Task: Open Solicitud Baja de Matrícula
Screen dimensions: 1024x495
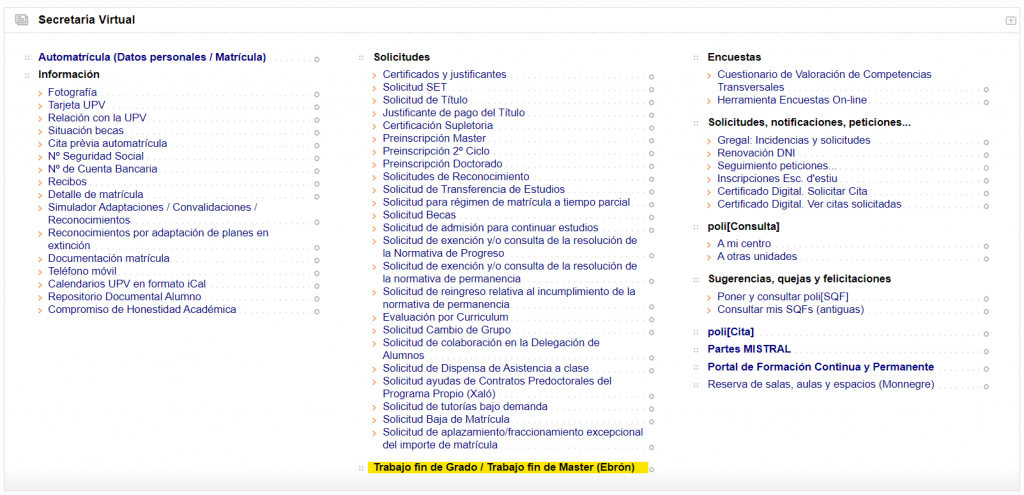Action: [x=446, y=419]
